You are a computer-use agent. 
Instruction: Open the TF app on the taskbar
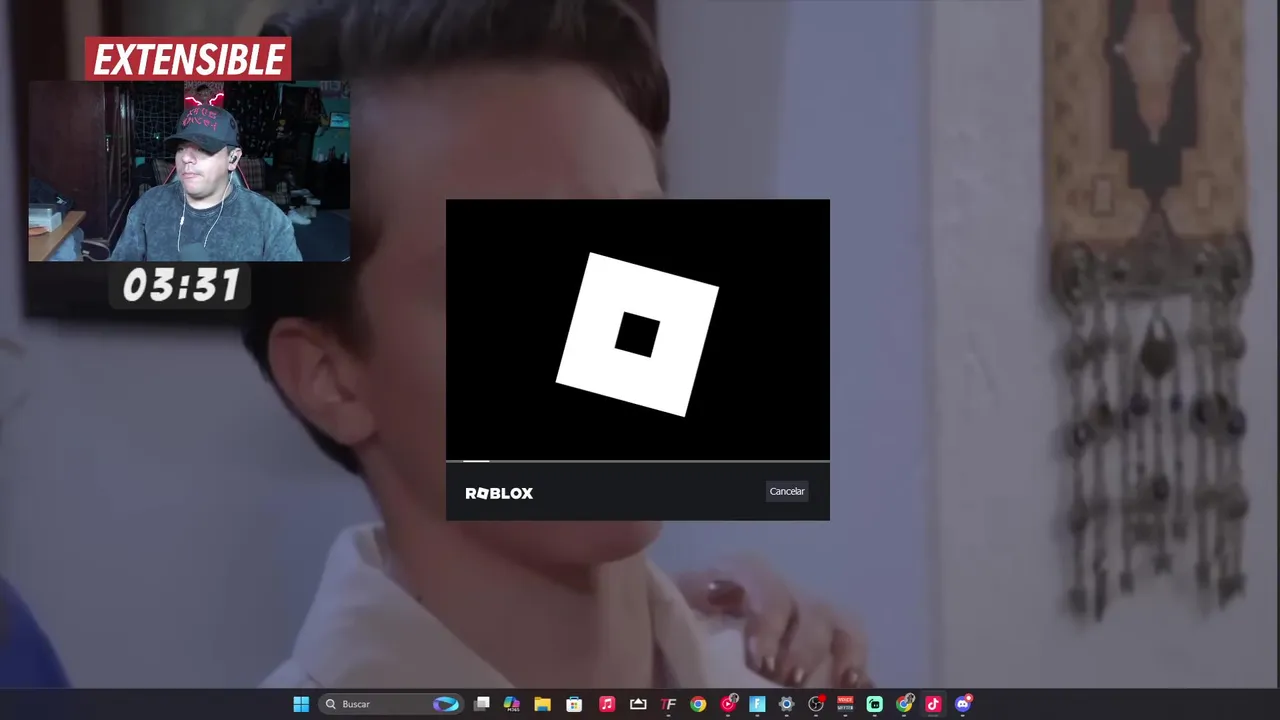[669, 704]
